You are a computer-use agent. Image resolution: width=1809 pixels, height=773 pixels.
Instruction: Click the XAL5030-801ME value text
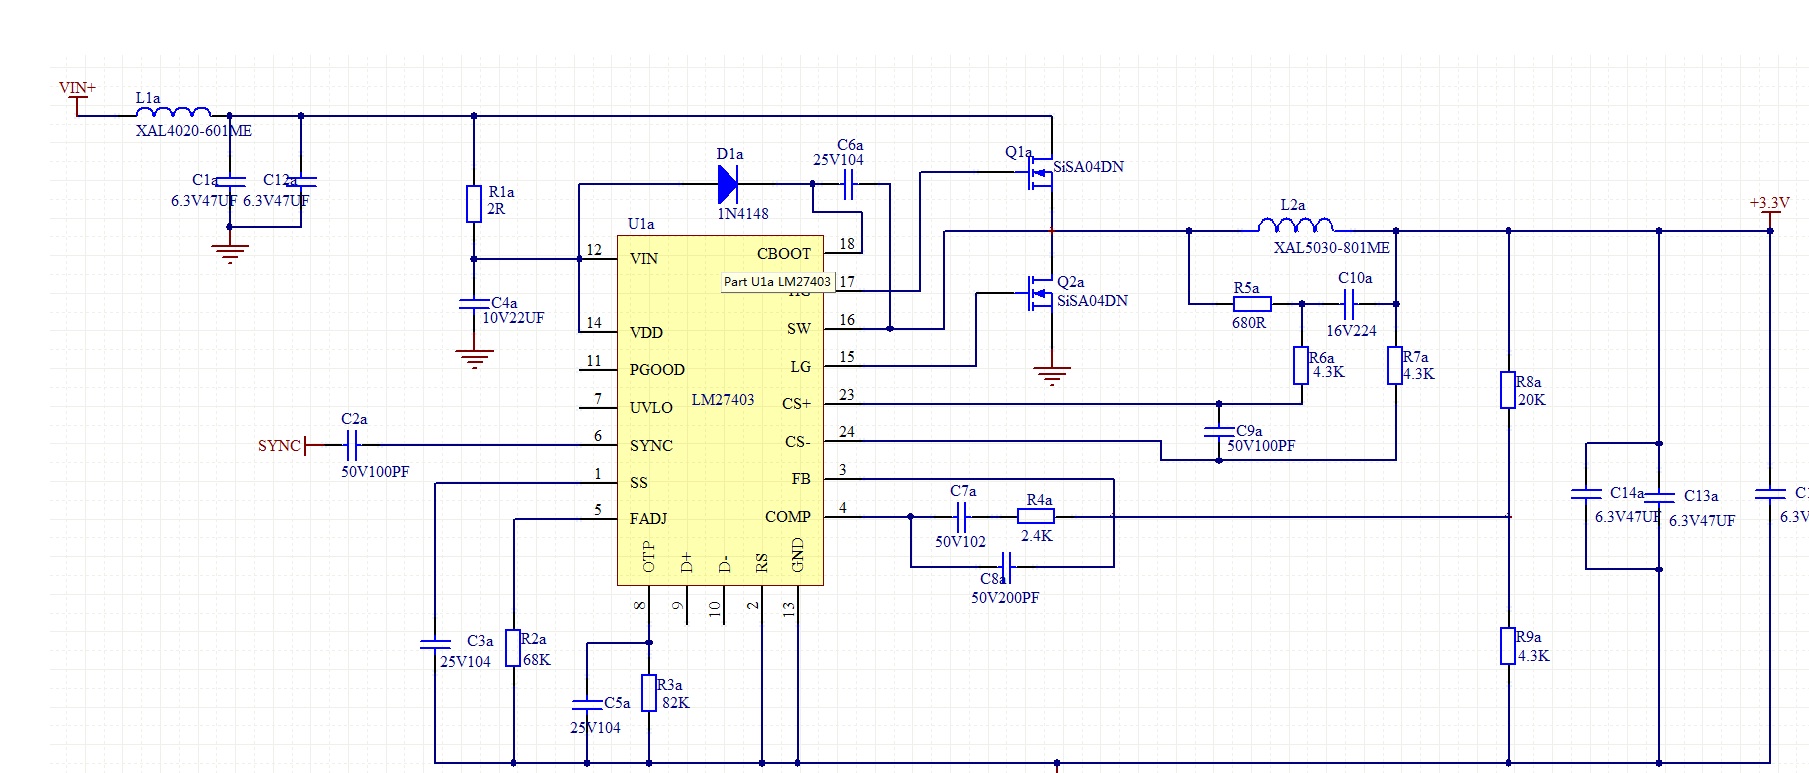pos(1331,248)
